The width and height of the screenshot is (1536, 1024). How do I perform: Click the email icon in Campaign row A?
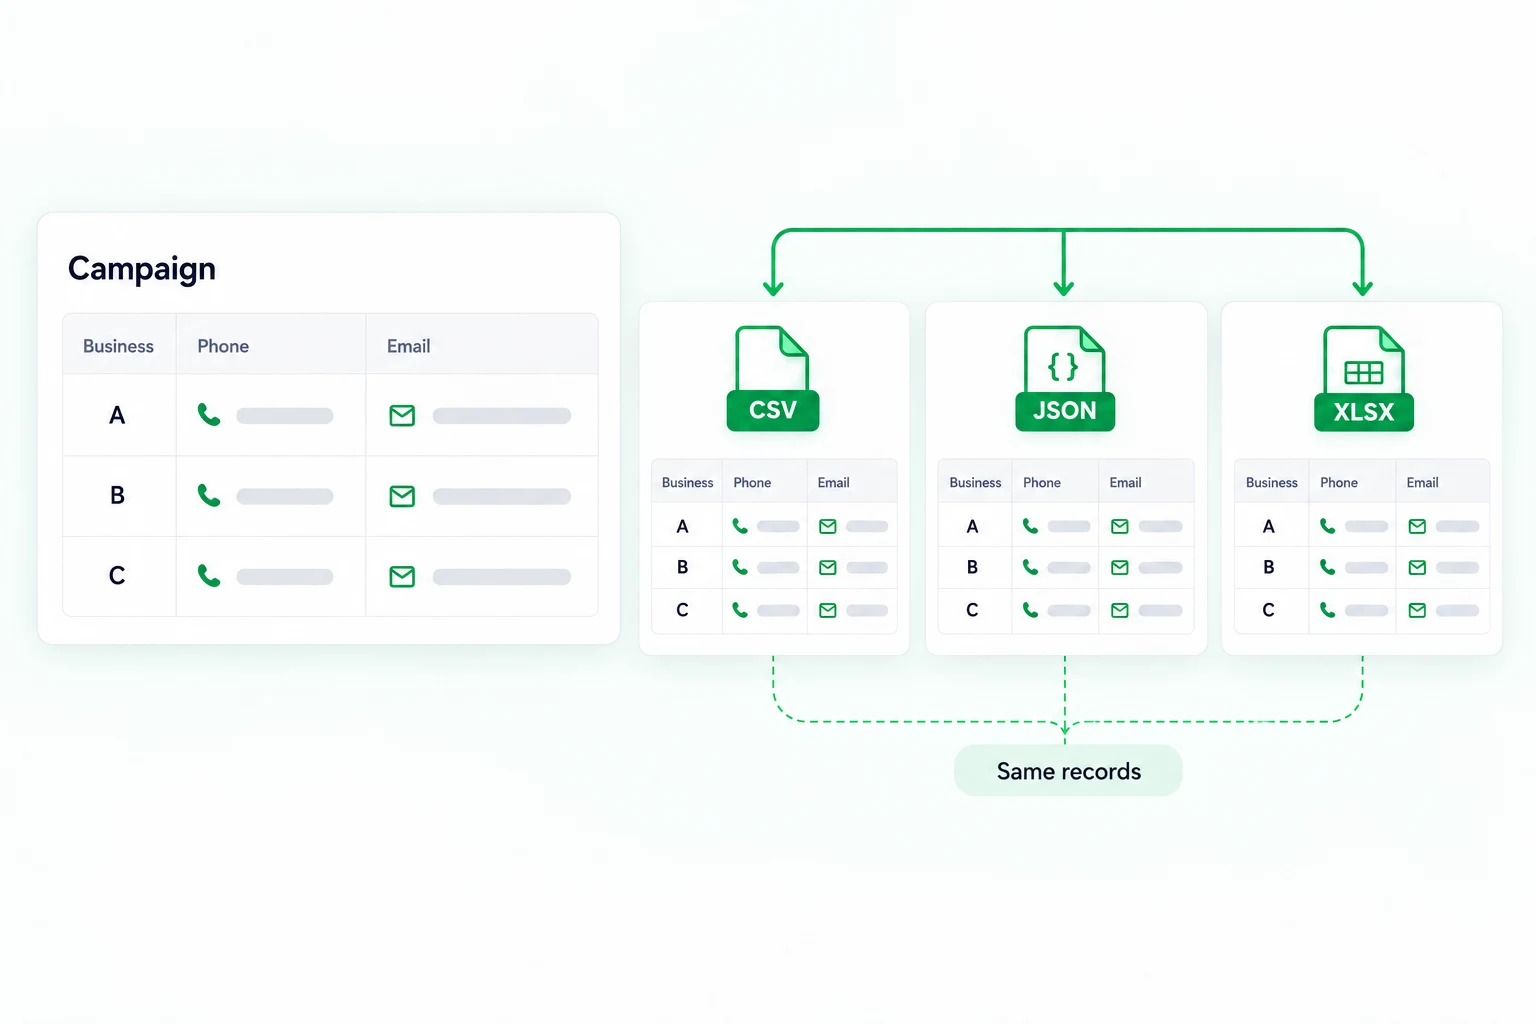[402, 415]
